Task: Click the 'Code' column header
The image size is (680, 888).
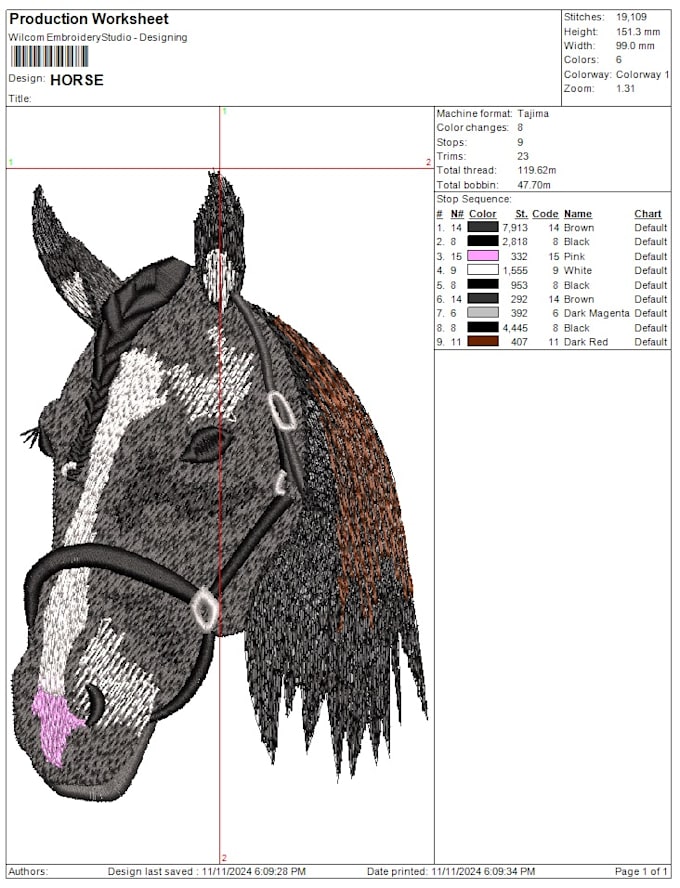Action: point(545,214)
